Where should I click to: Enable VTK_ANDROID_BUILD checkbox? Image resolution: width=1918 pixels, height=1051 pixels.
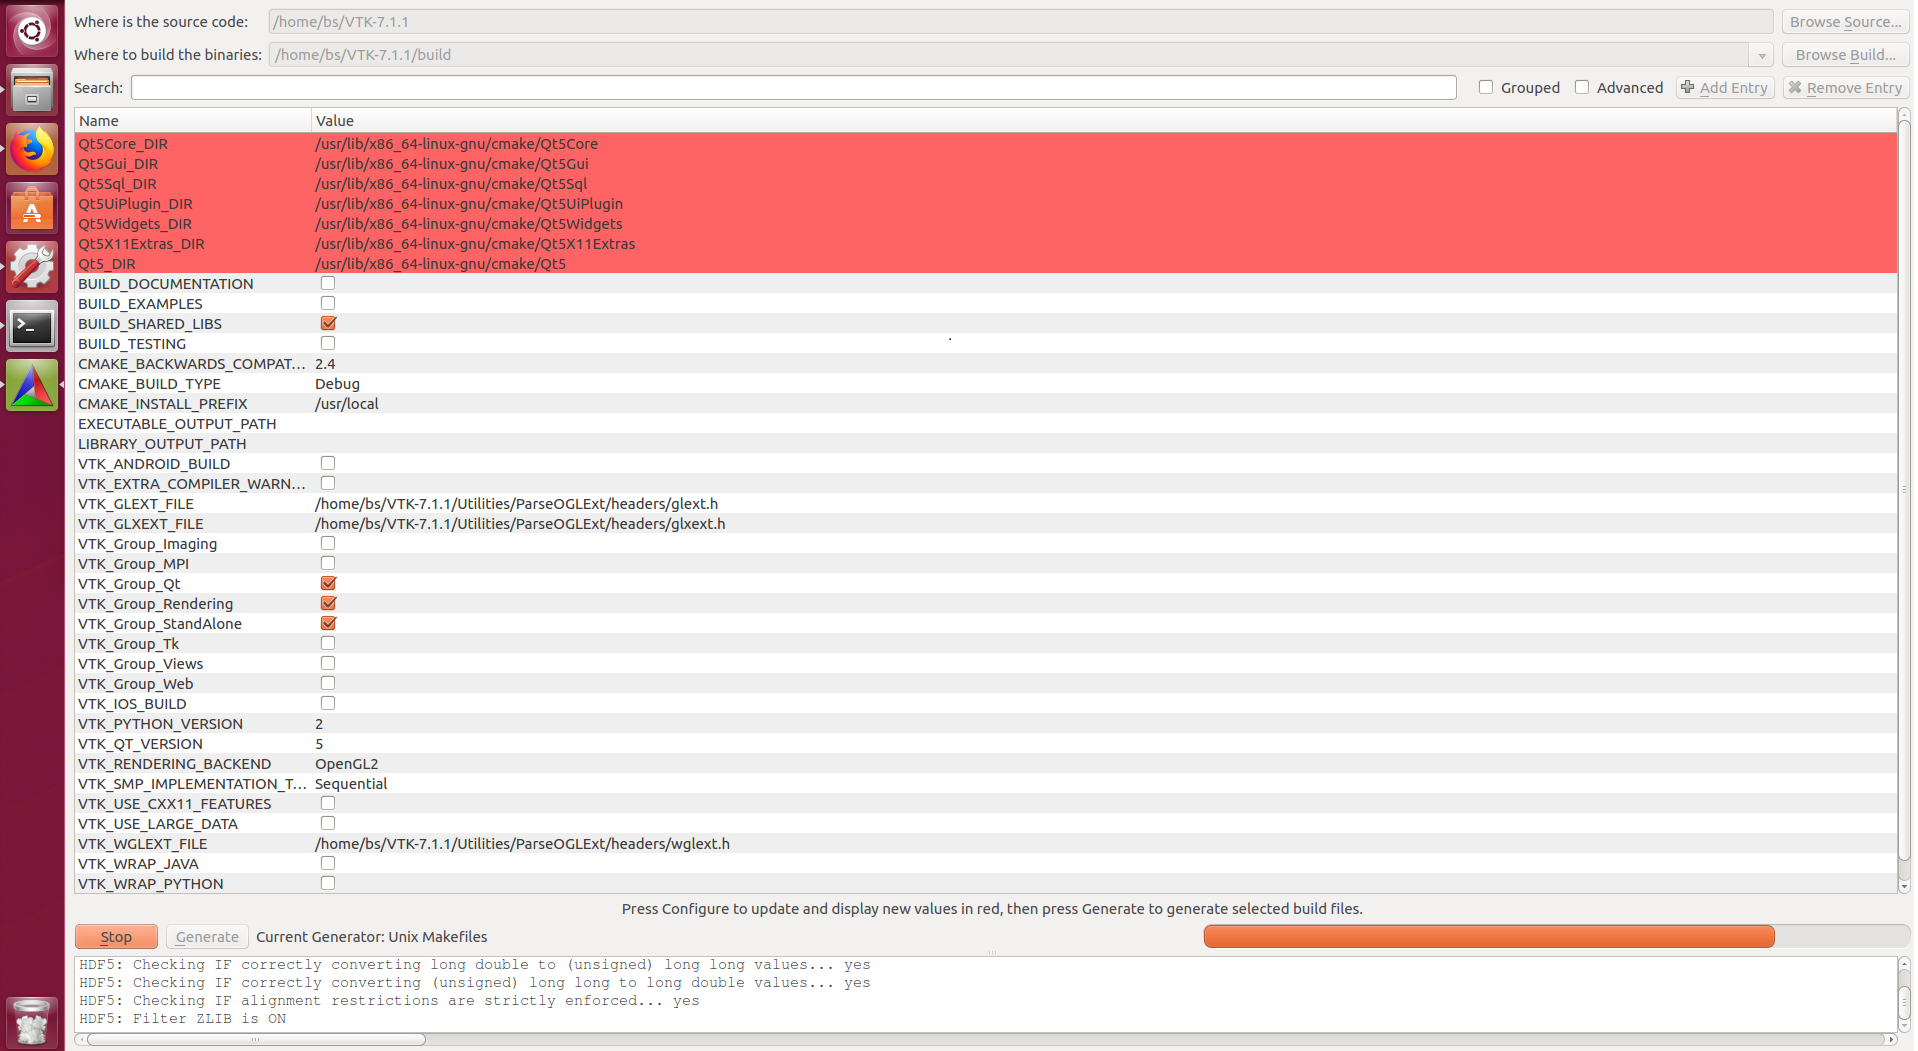[328, 463]
